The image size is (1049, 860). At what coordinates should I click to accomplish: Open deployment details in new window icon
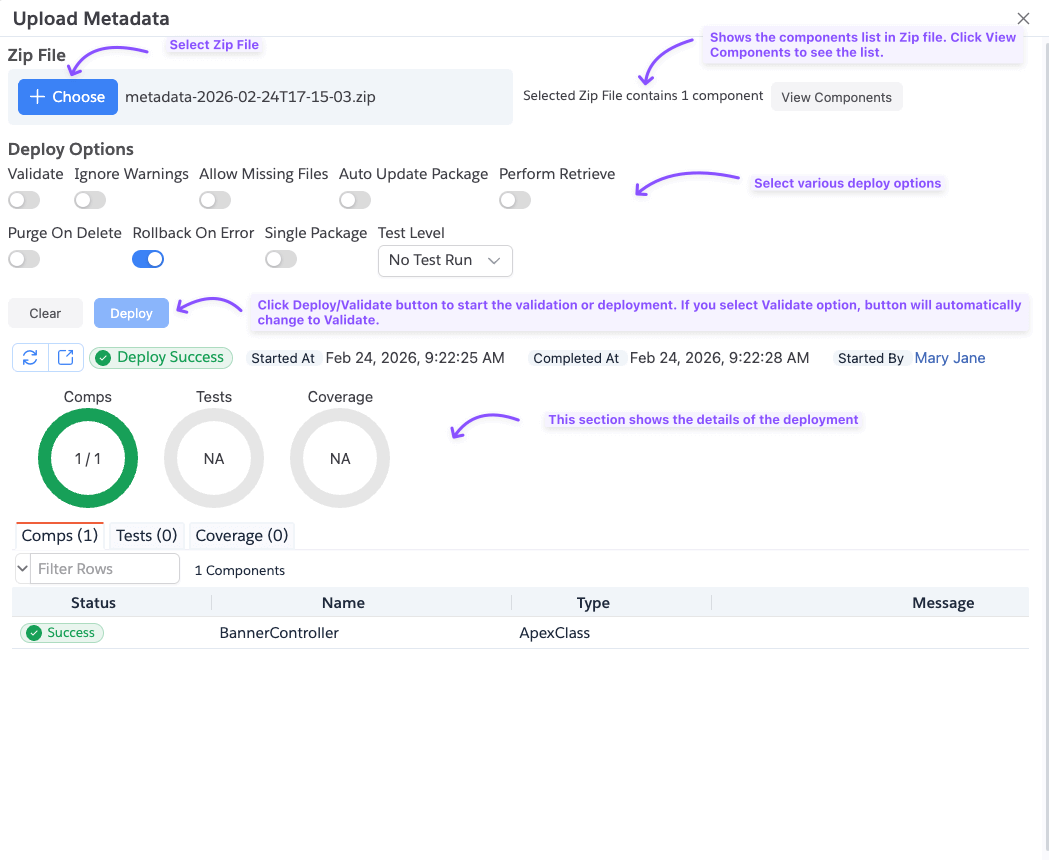(65, 358)
